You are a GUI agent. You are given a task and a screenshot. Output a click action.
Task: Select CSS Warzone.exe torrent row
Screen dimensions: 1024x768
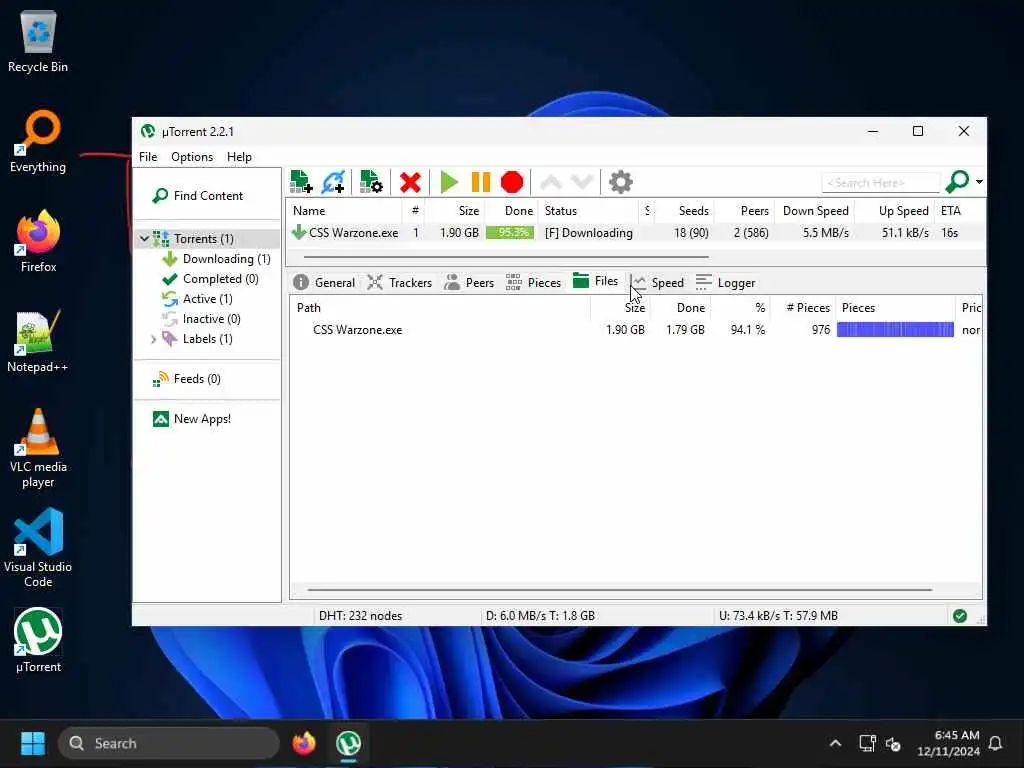(x=635, y=233)
